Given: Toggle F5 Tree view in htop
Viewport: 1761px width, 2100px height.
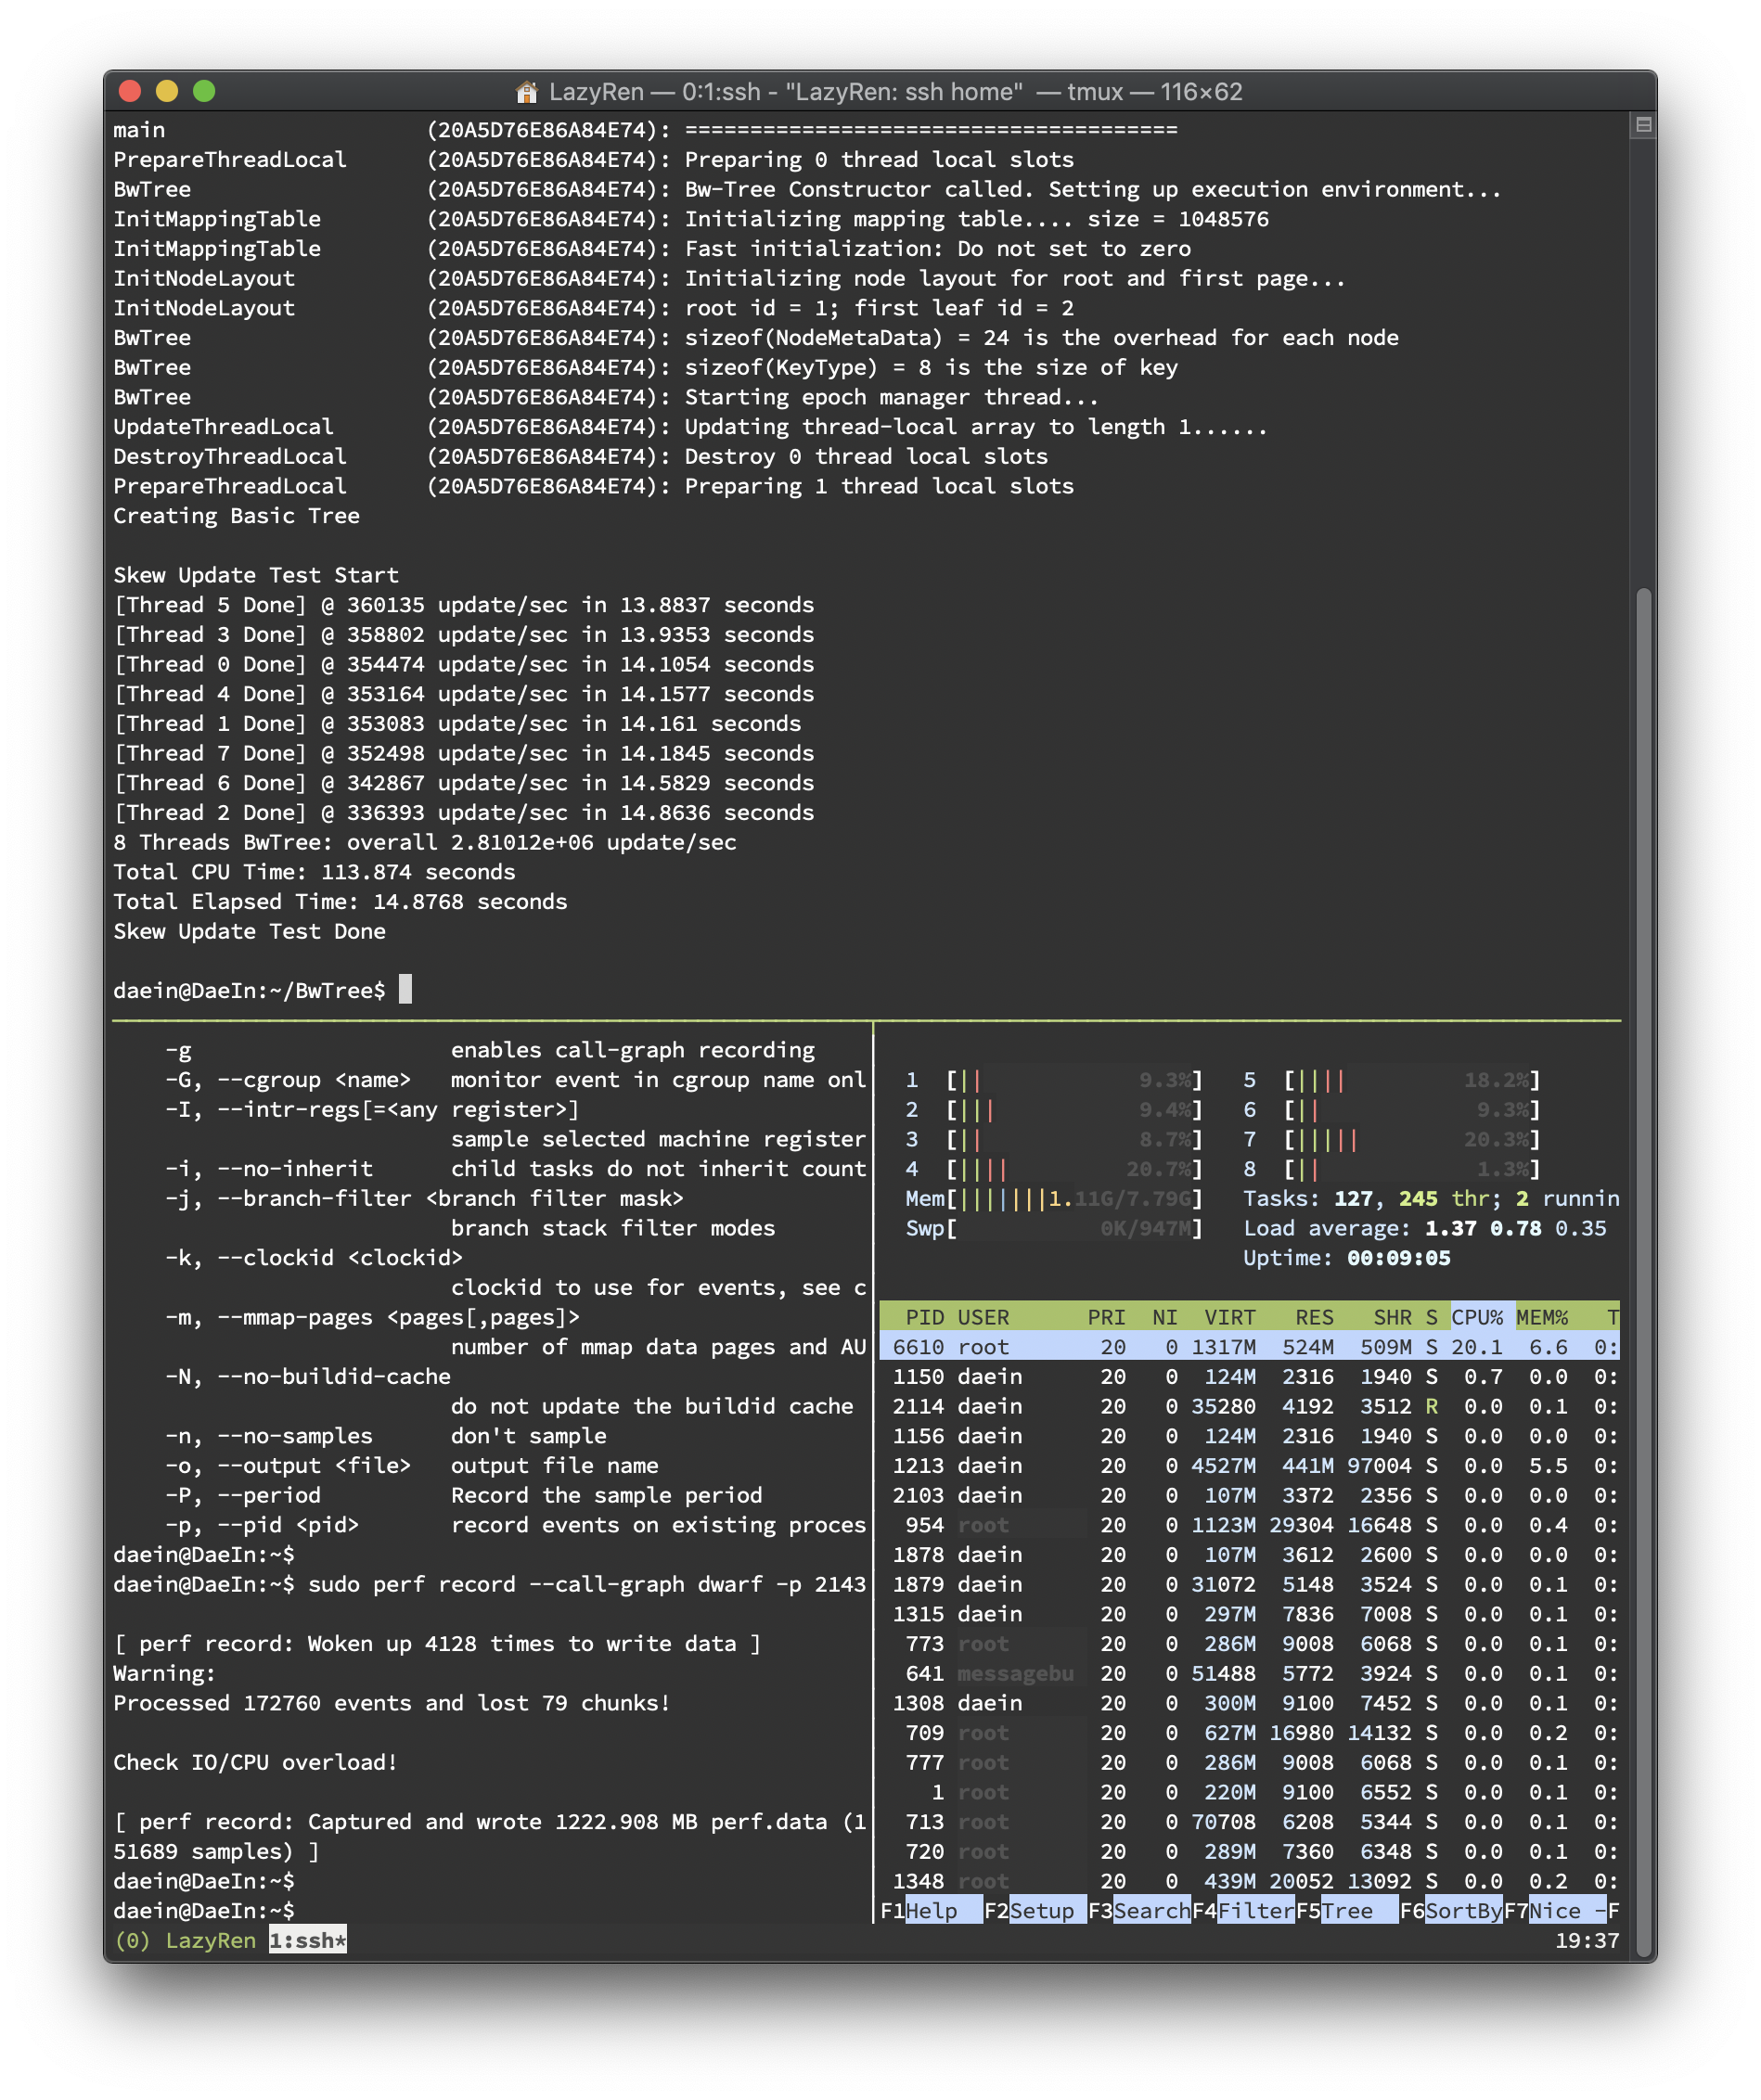Looking at the screenshot, I should click(1347, 1911).
